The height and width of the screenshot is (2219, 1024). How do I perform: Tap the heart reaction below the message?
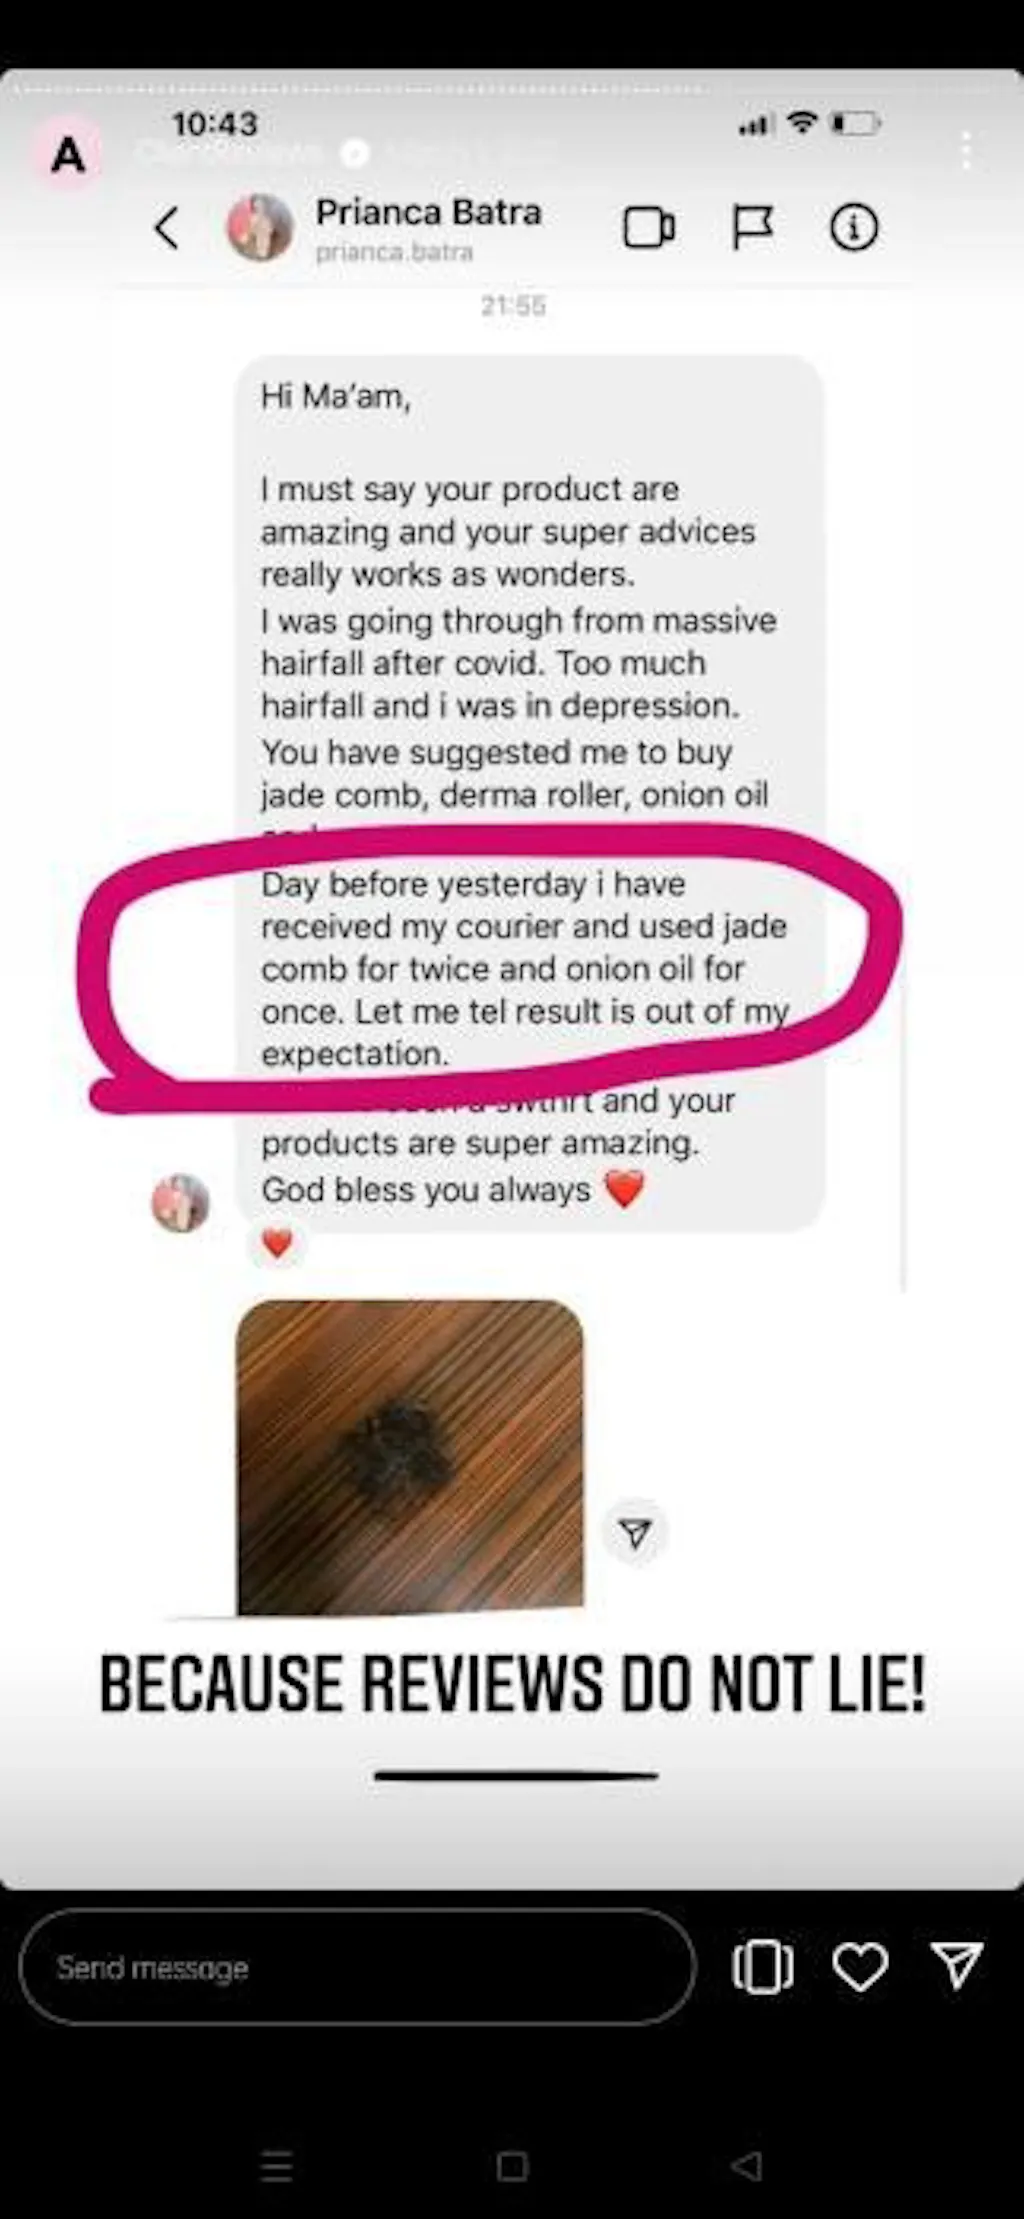tap(277, 1243)
